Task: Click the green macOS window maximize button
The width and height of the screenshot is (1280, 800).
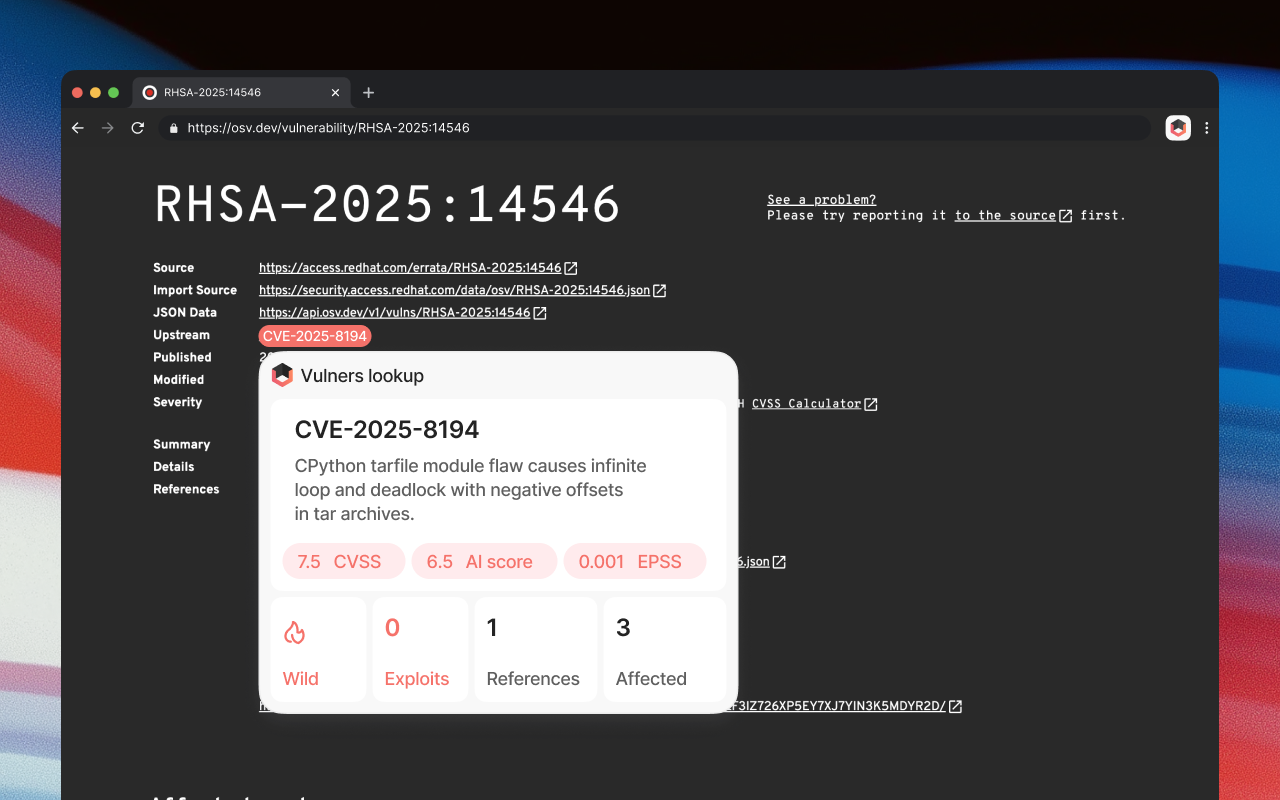Action: (x=113, y=92)
